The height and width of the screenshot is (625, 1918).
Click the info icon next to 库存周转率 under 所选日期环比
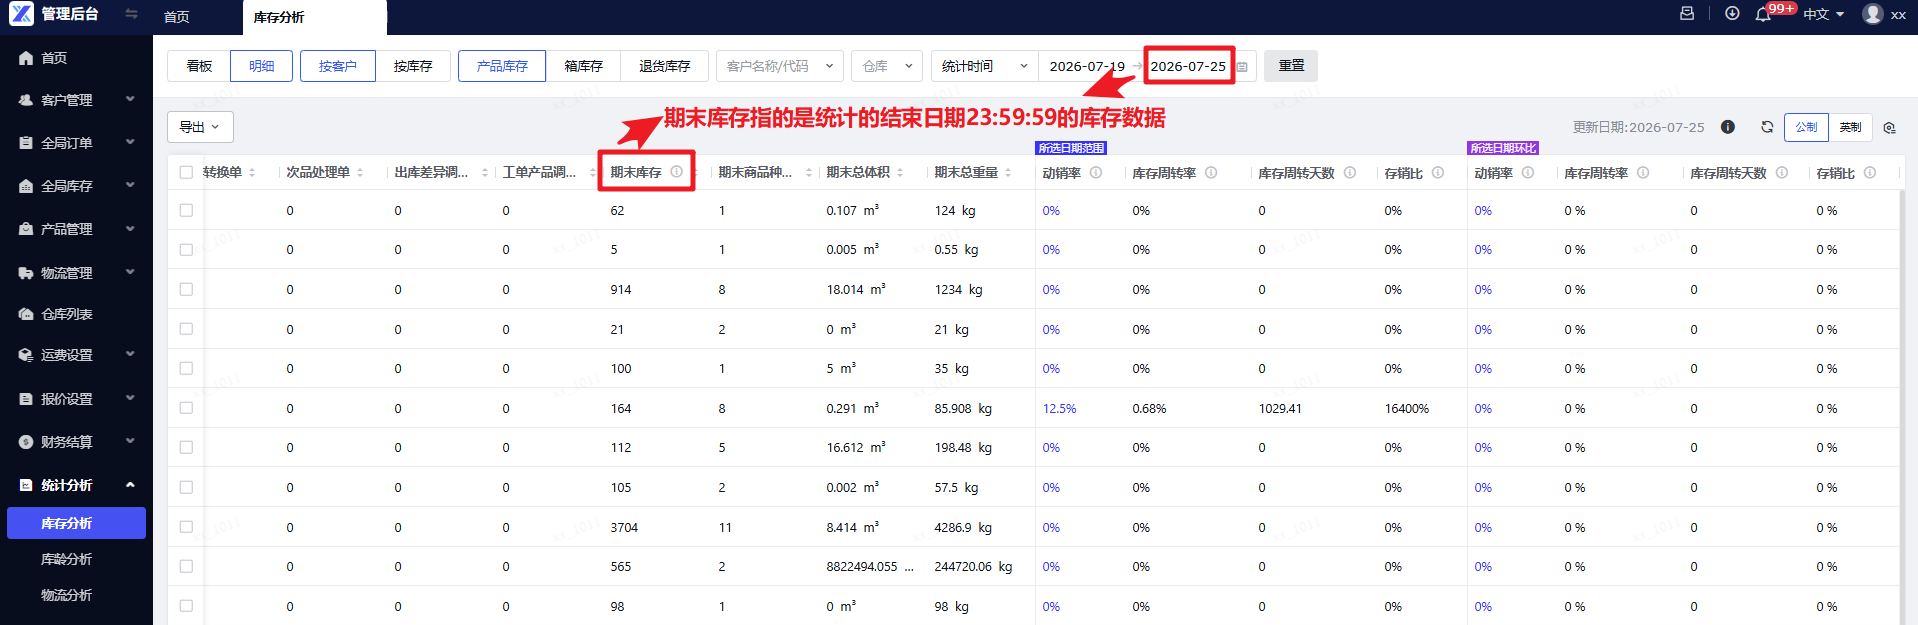tap(1643, 173)
